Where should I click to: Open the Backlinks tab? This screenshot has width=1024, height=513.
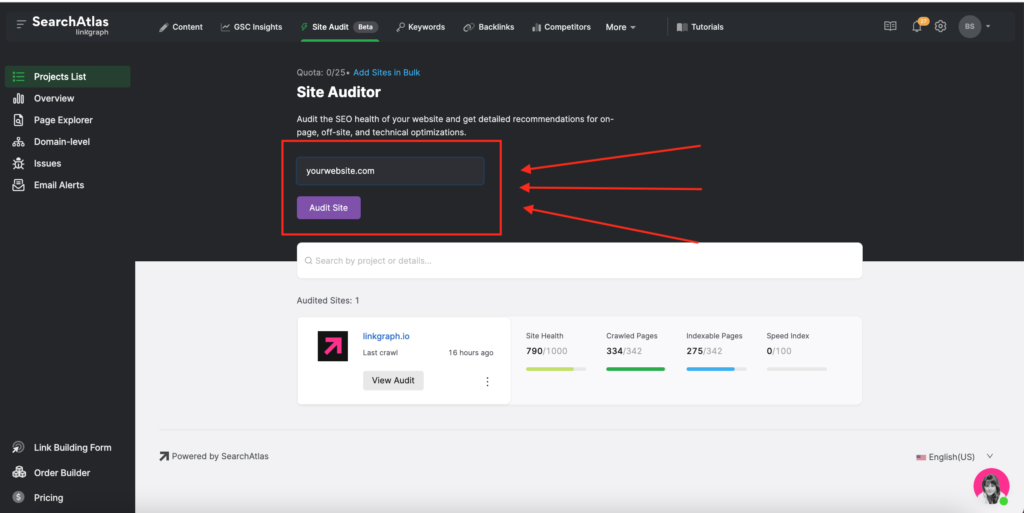click(x=488, y=27)
